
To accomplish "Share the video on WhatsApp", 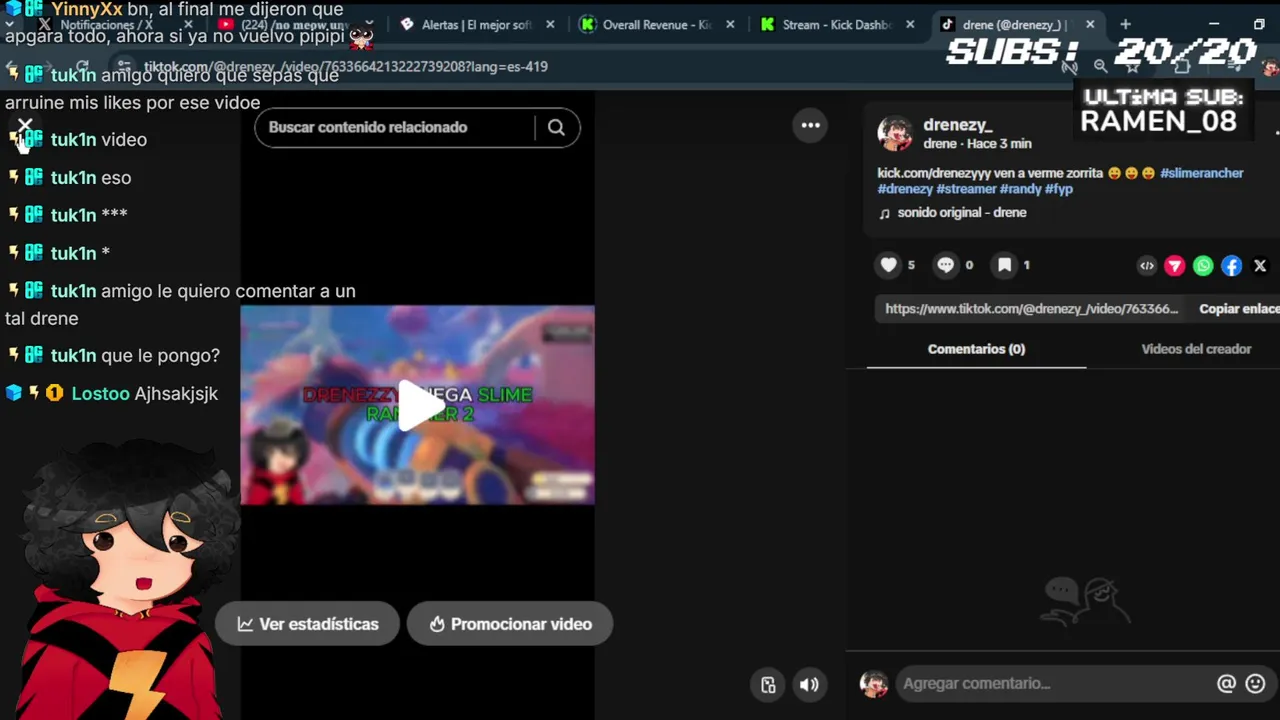I will coord(1203,266).
